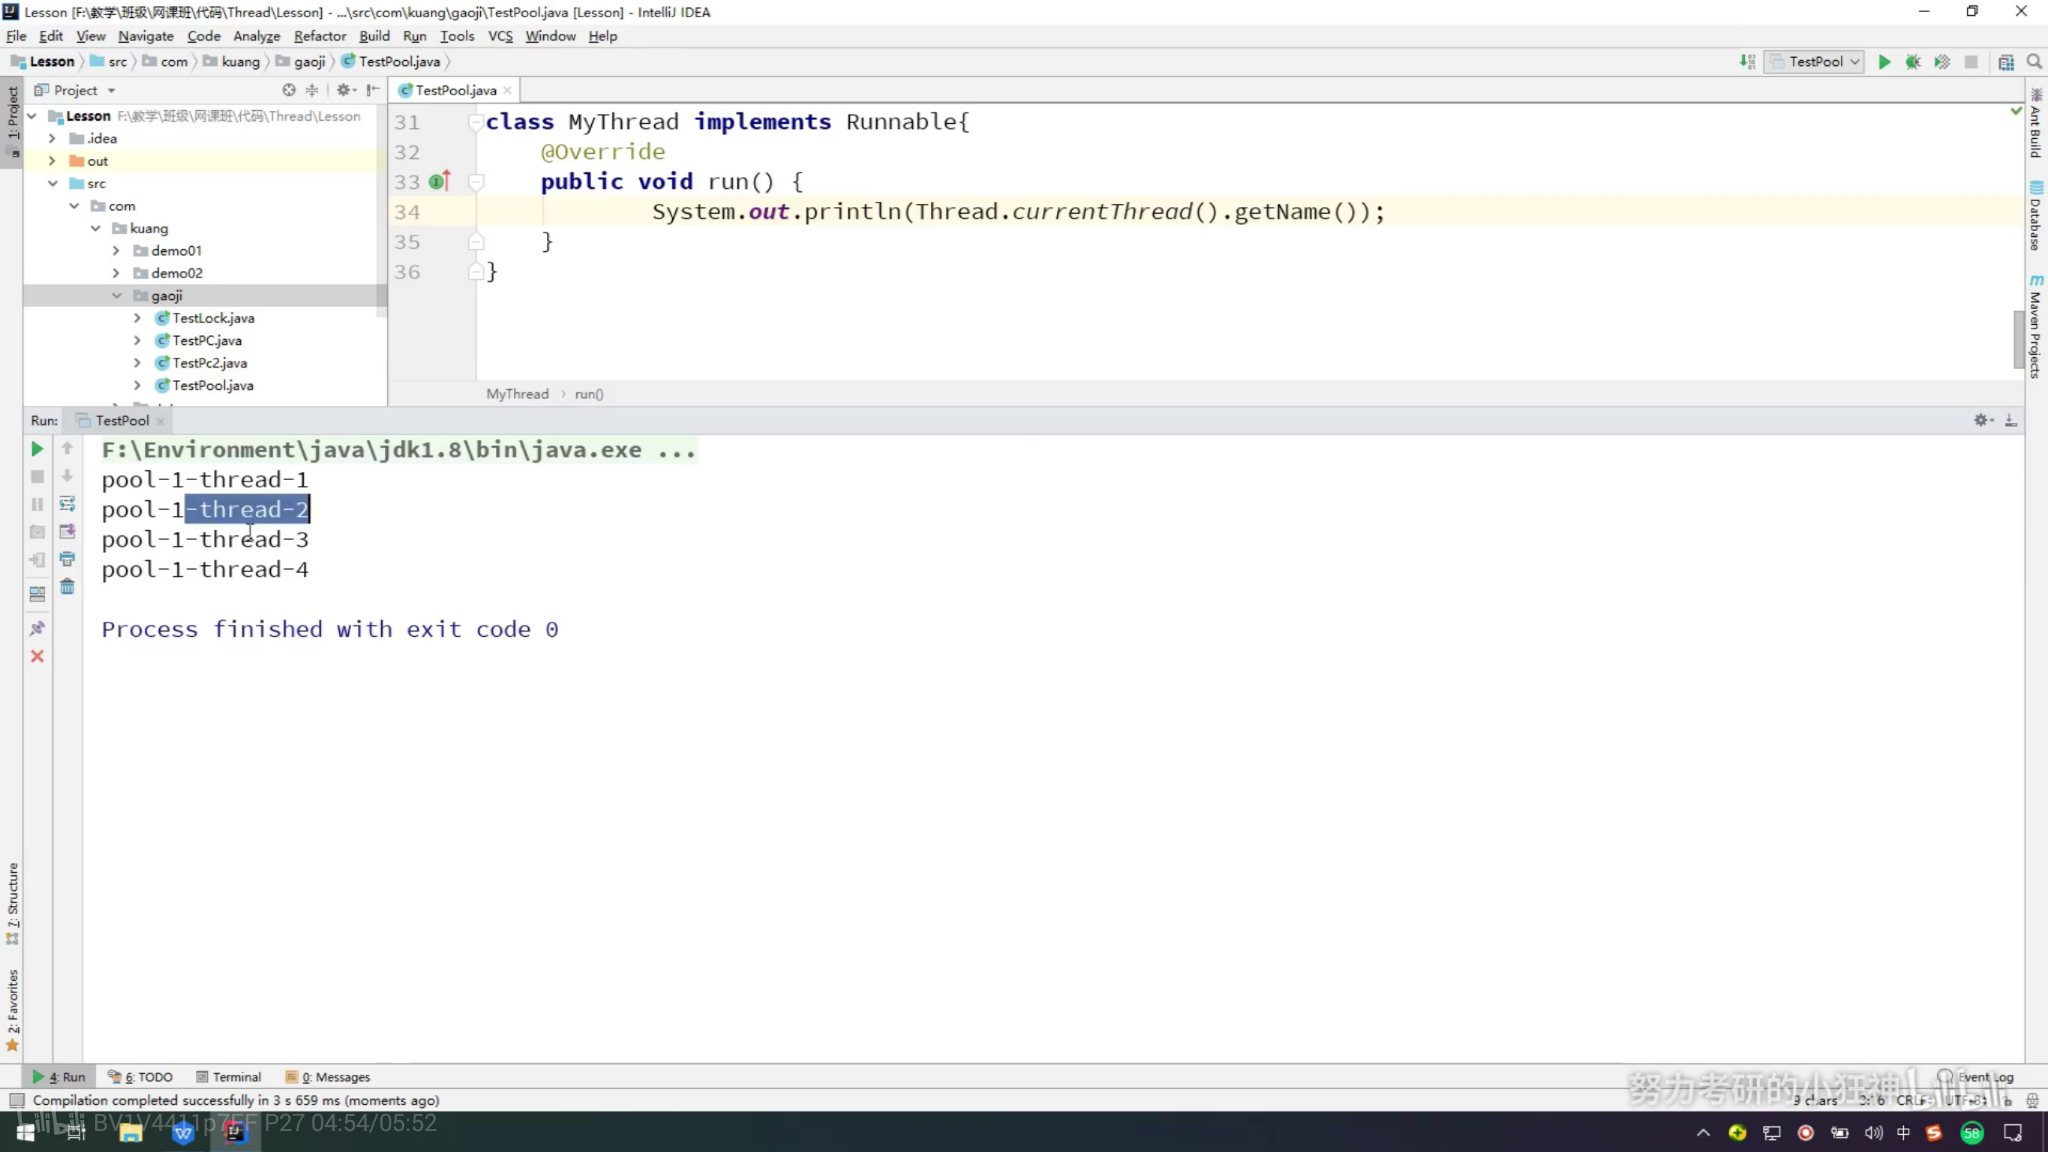This screenshot has width=2048, height=1152.
Task: Open the 6: TODO tool window
Action: tap(141, 1077)
